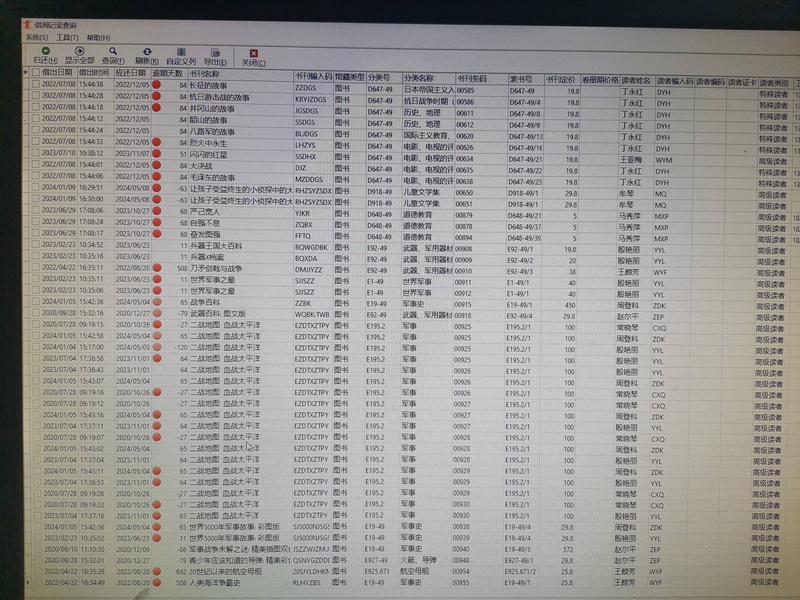Click the due date 2023/11/07
Screen dimensions: 800x600
click(x=132, y=153)
